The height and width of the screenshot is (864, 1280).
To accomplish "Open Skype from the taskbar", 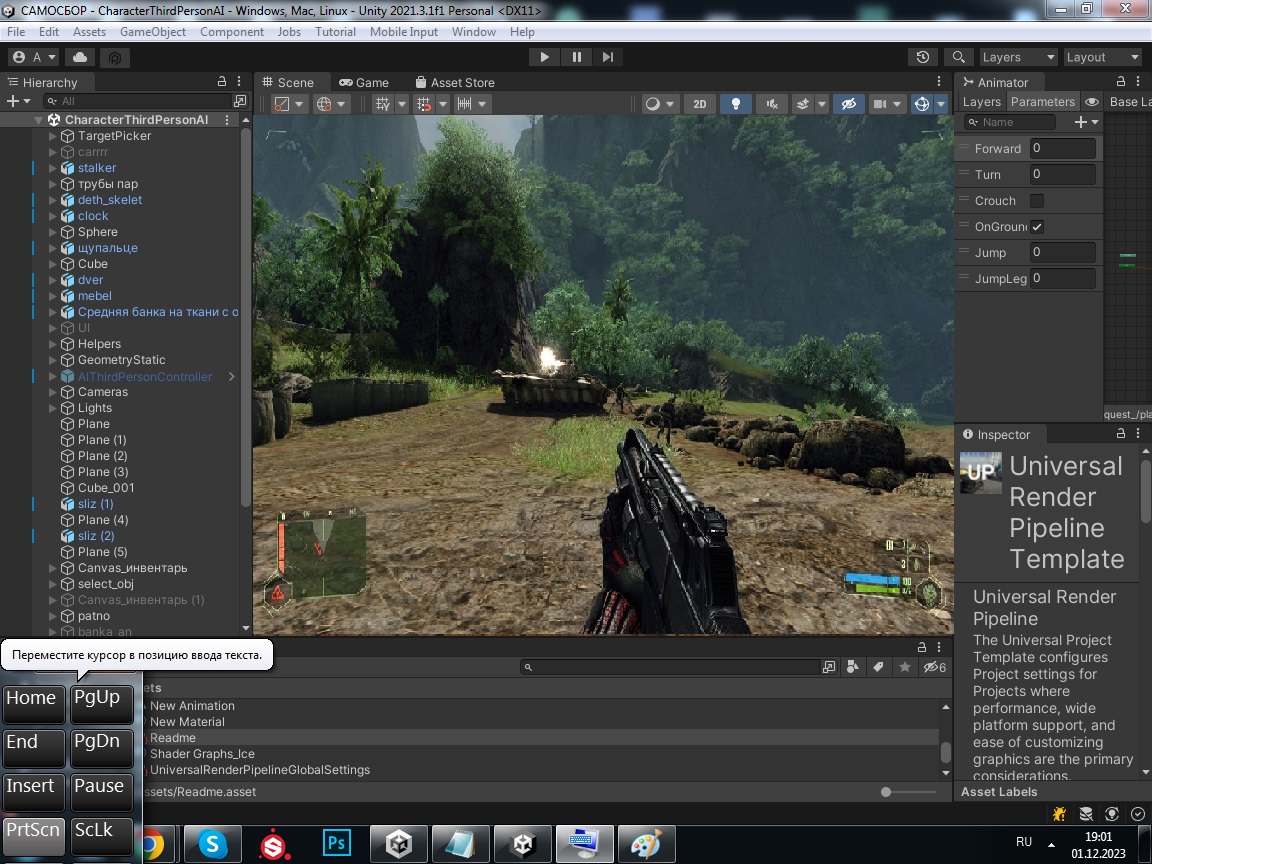I will point(213,845).
